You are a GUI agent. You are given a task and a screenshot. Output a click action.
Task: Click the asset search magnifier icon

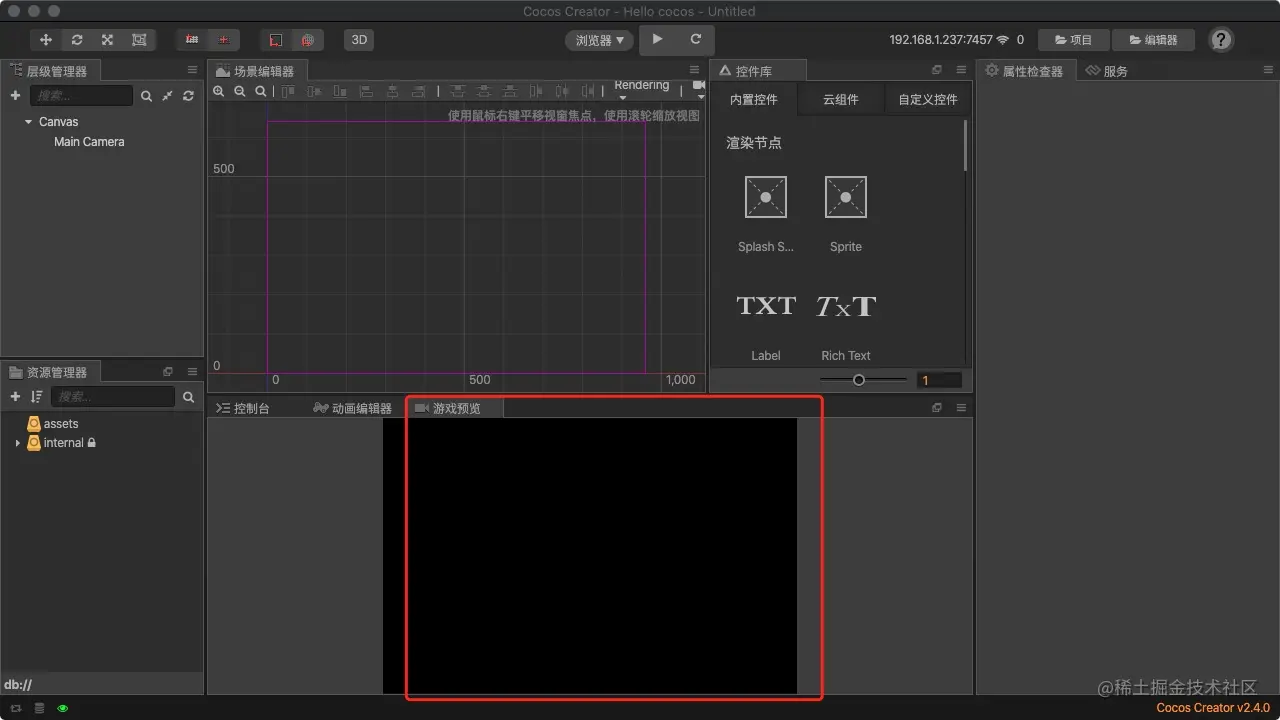[x=188, y=397]
